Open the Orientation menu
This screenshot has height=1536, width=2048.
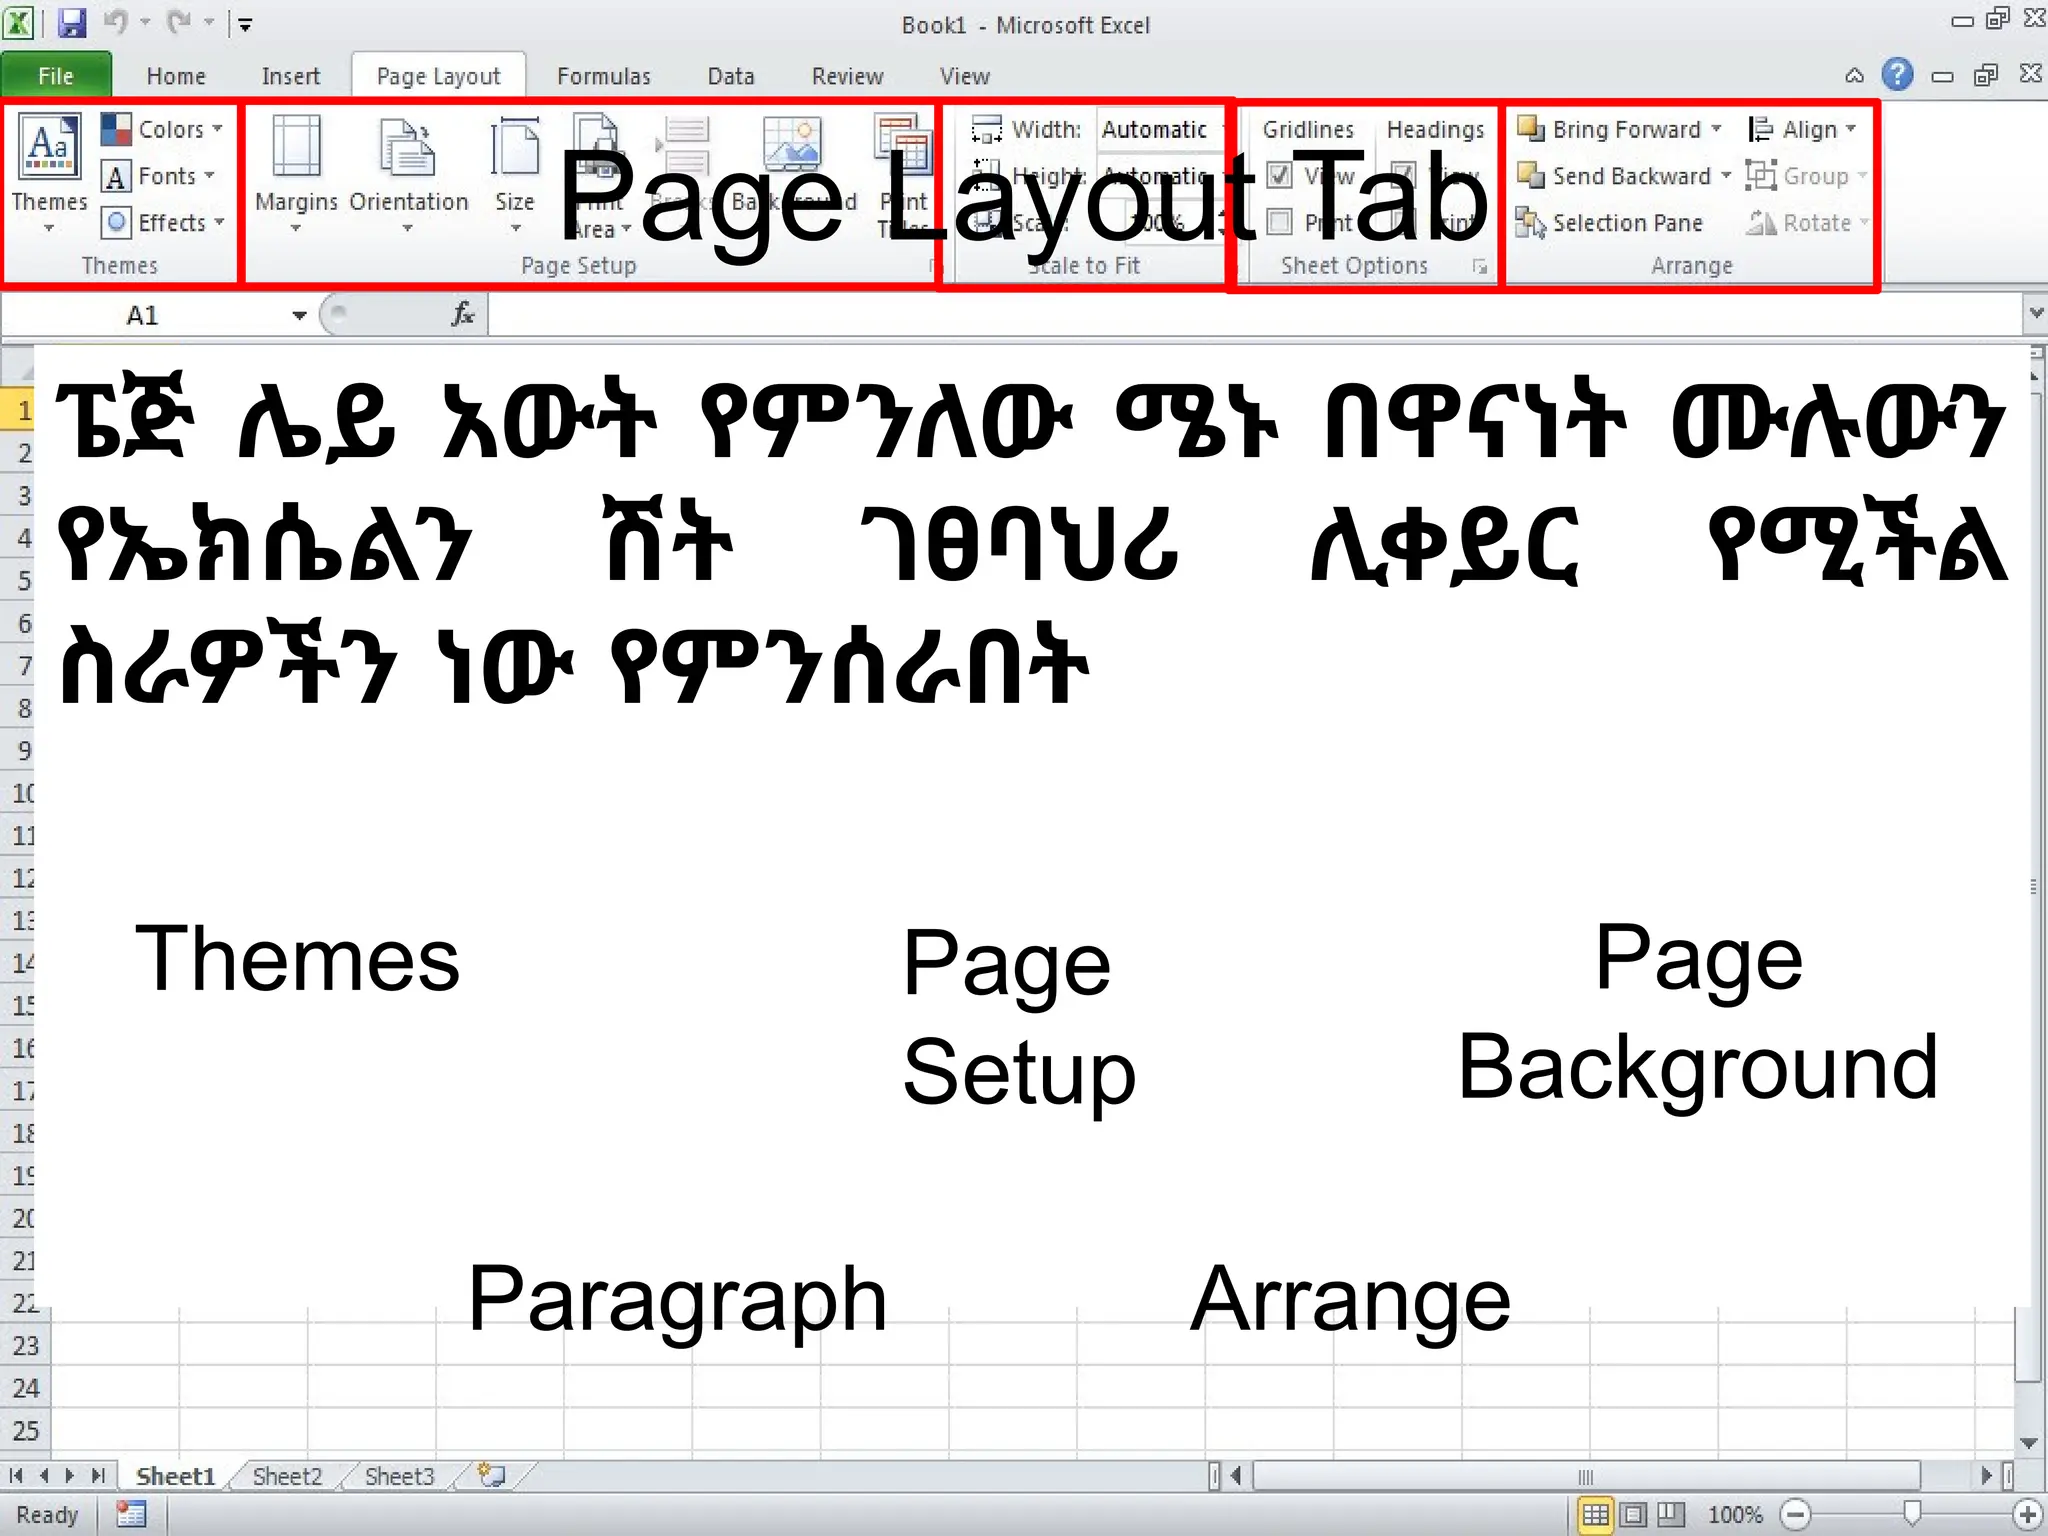[408, 172]
